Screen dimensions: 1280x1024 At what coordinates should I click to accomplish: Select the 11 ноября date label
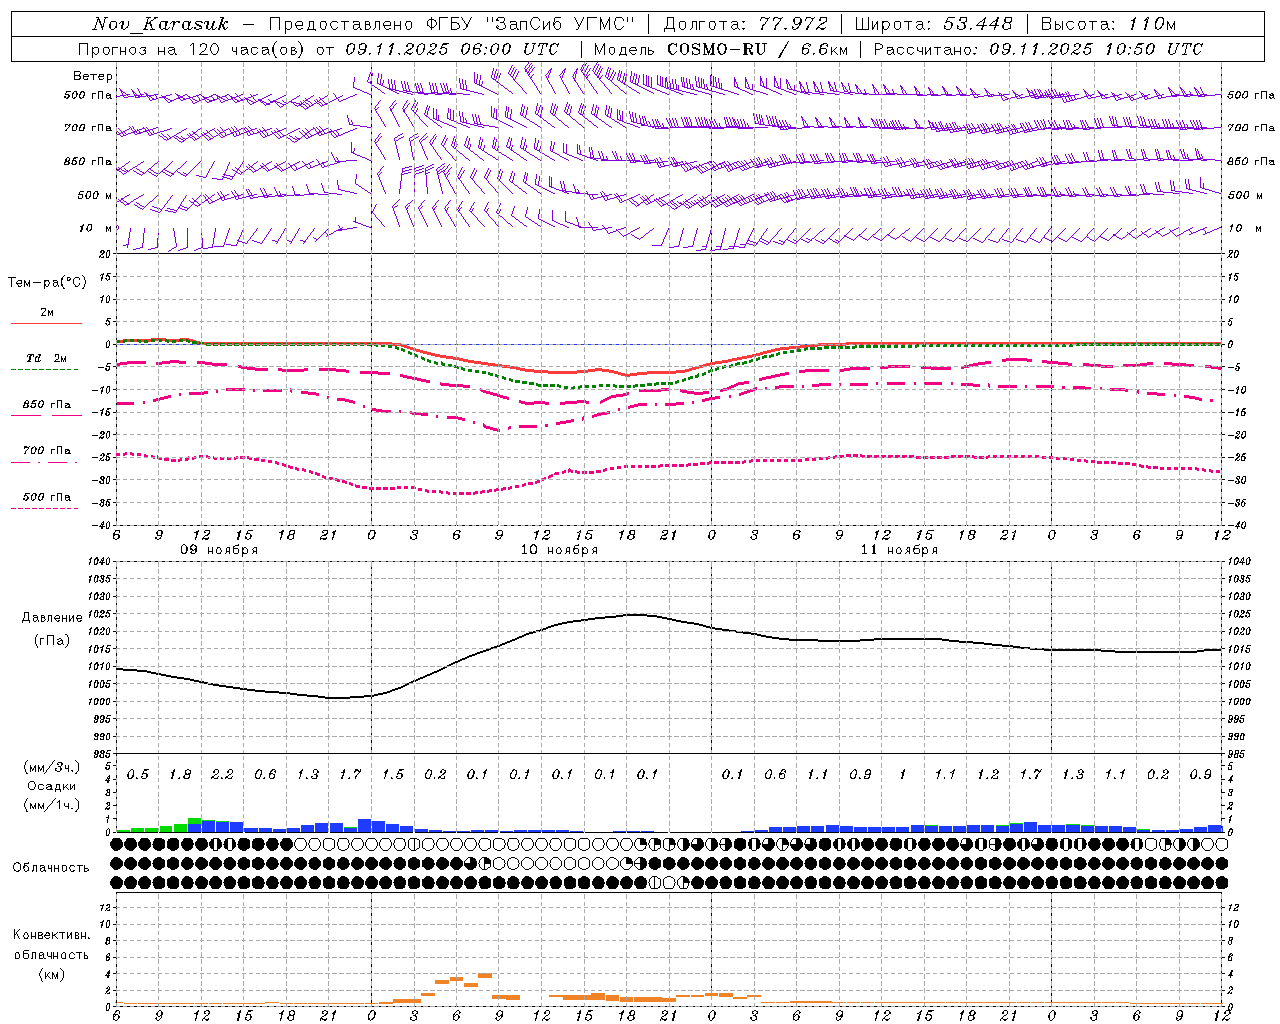[899, 550]
